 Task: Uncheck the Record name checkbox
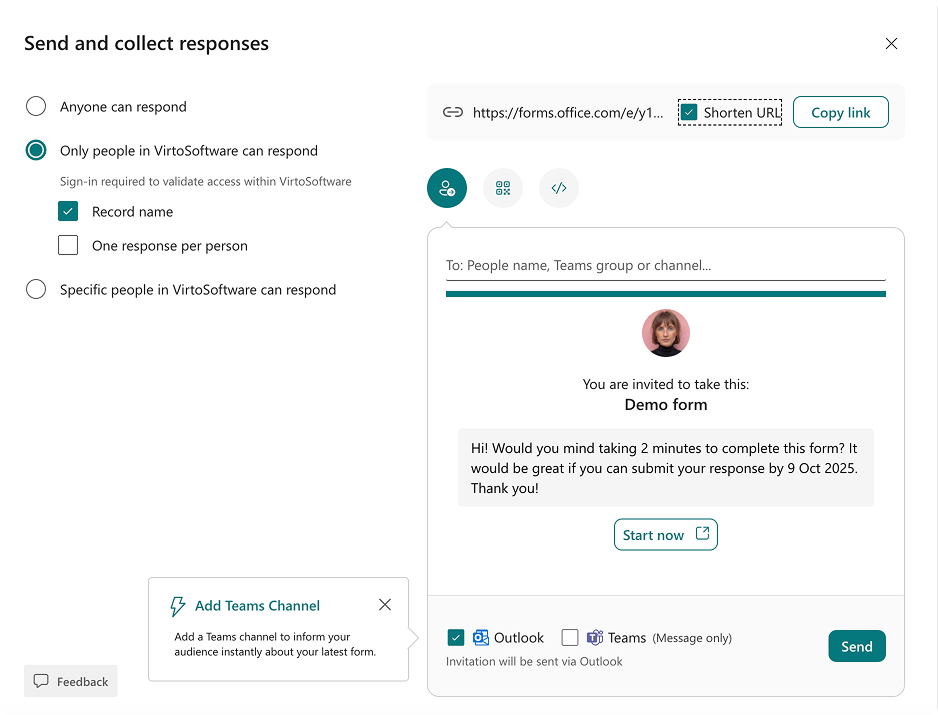pos(68,211)
